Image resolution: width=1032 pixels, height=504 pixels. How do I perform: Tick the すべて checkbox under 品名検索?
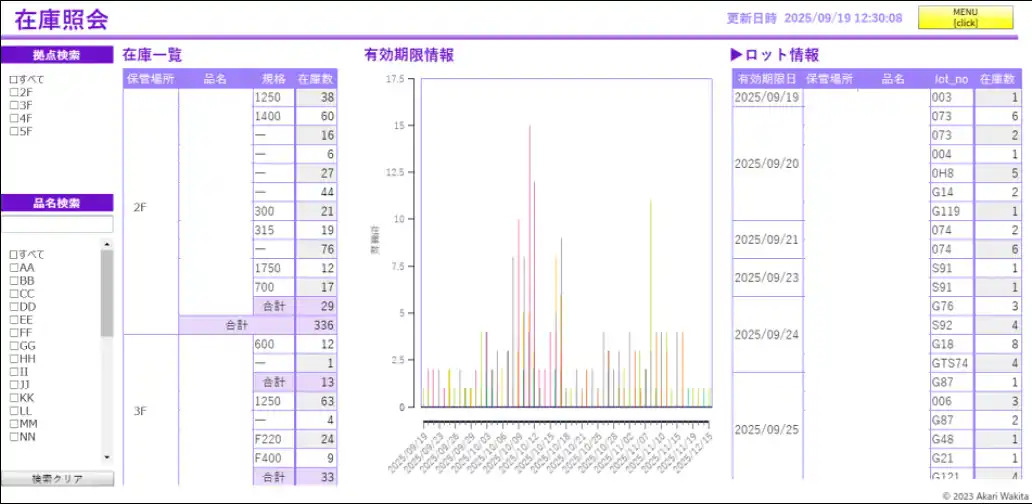[14, 255]
